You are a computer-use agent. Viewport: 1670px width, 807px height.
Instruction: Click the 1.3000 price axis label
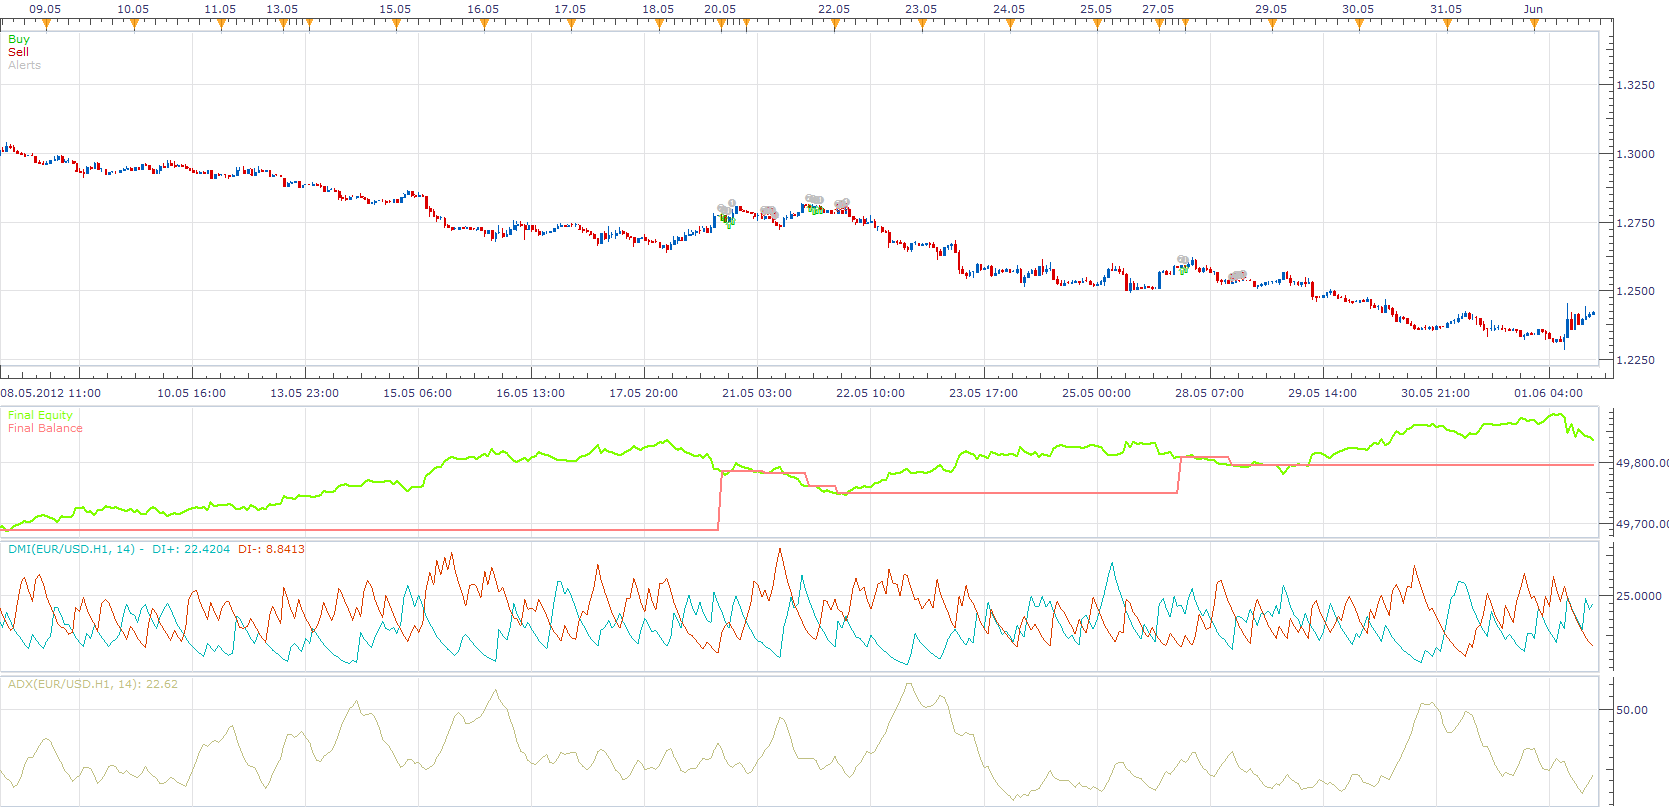pyautogui.click(x=1636, y=154)
